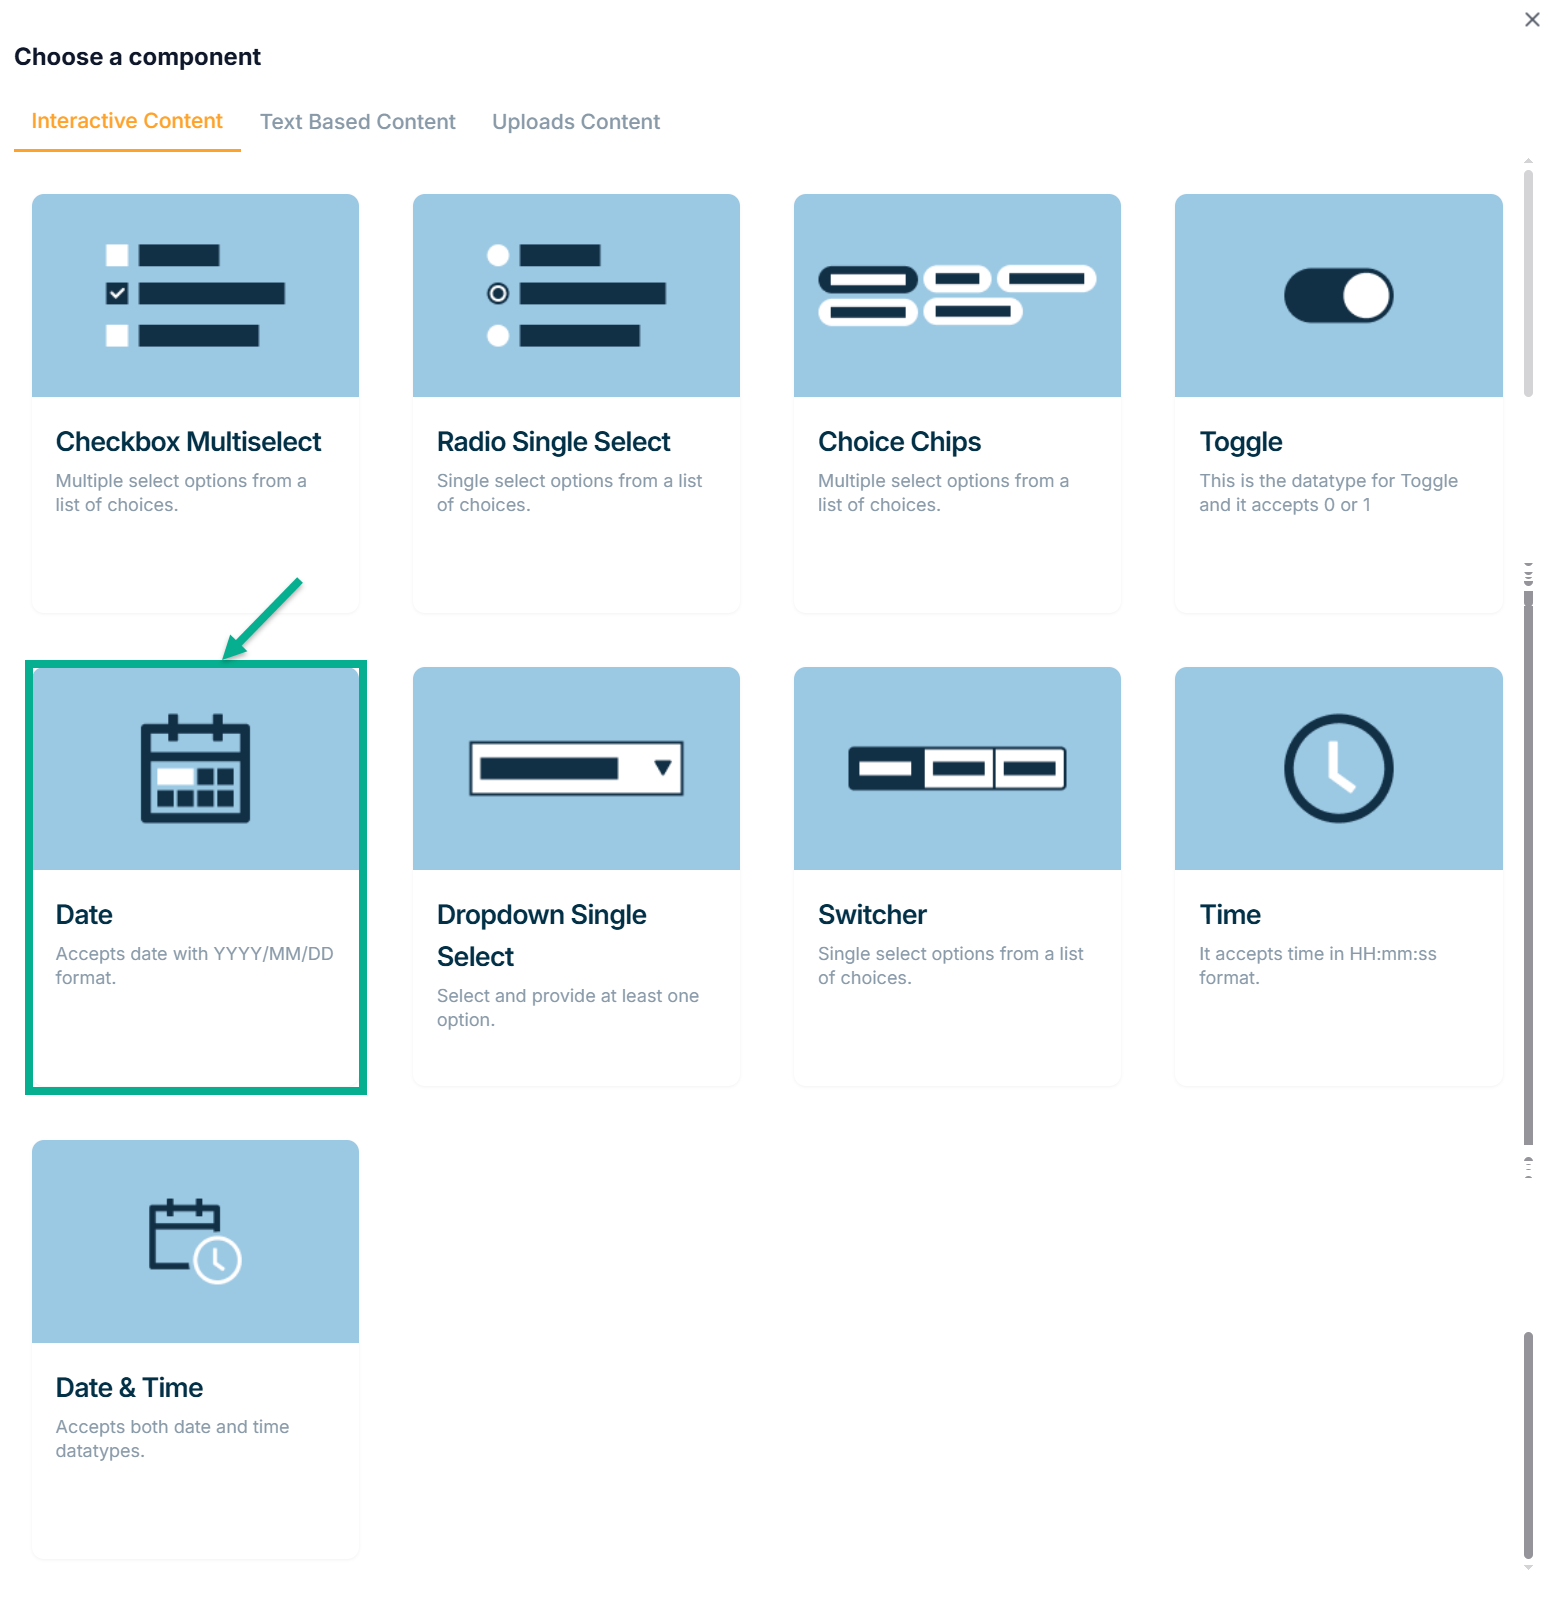
Task: Select the Toggle switch component illustration
Action: coord(1338,295)
